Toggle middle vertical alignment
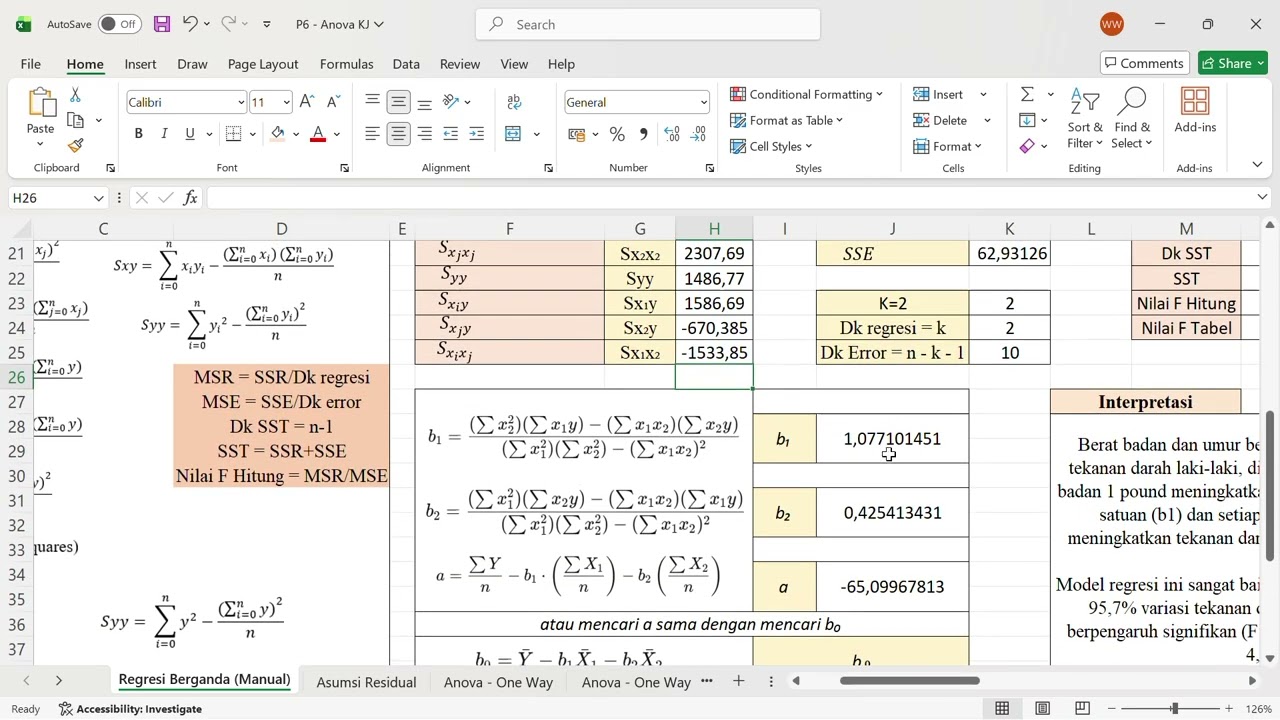 point(398,102)
